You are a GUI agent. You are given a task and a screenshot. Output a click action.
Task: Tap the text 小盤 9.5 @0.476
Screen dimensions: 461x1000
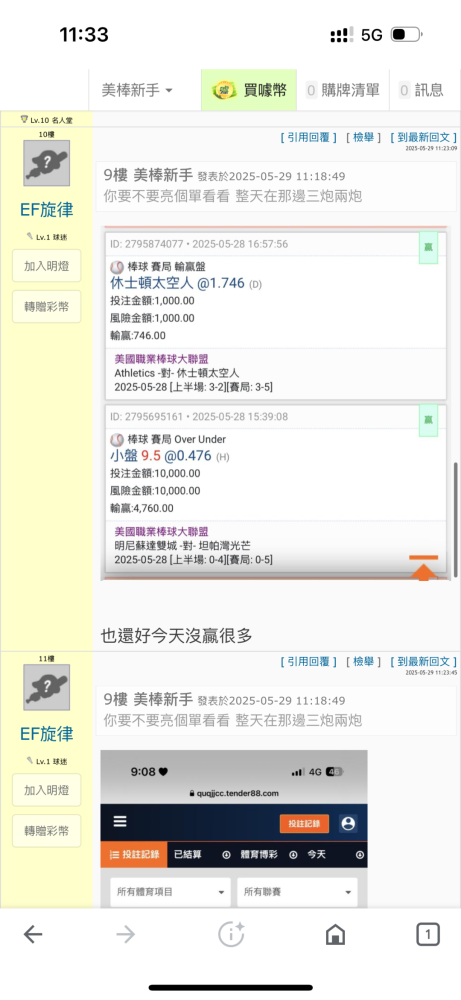161,455
